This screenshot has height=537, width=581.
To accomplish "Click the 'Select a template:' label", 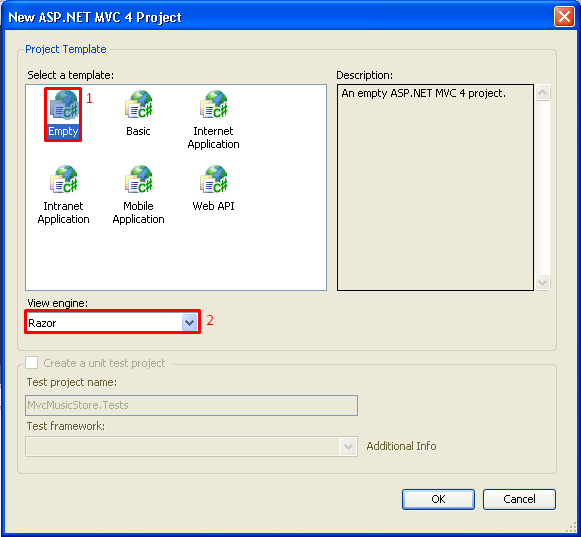I will tap(70, 75).
